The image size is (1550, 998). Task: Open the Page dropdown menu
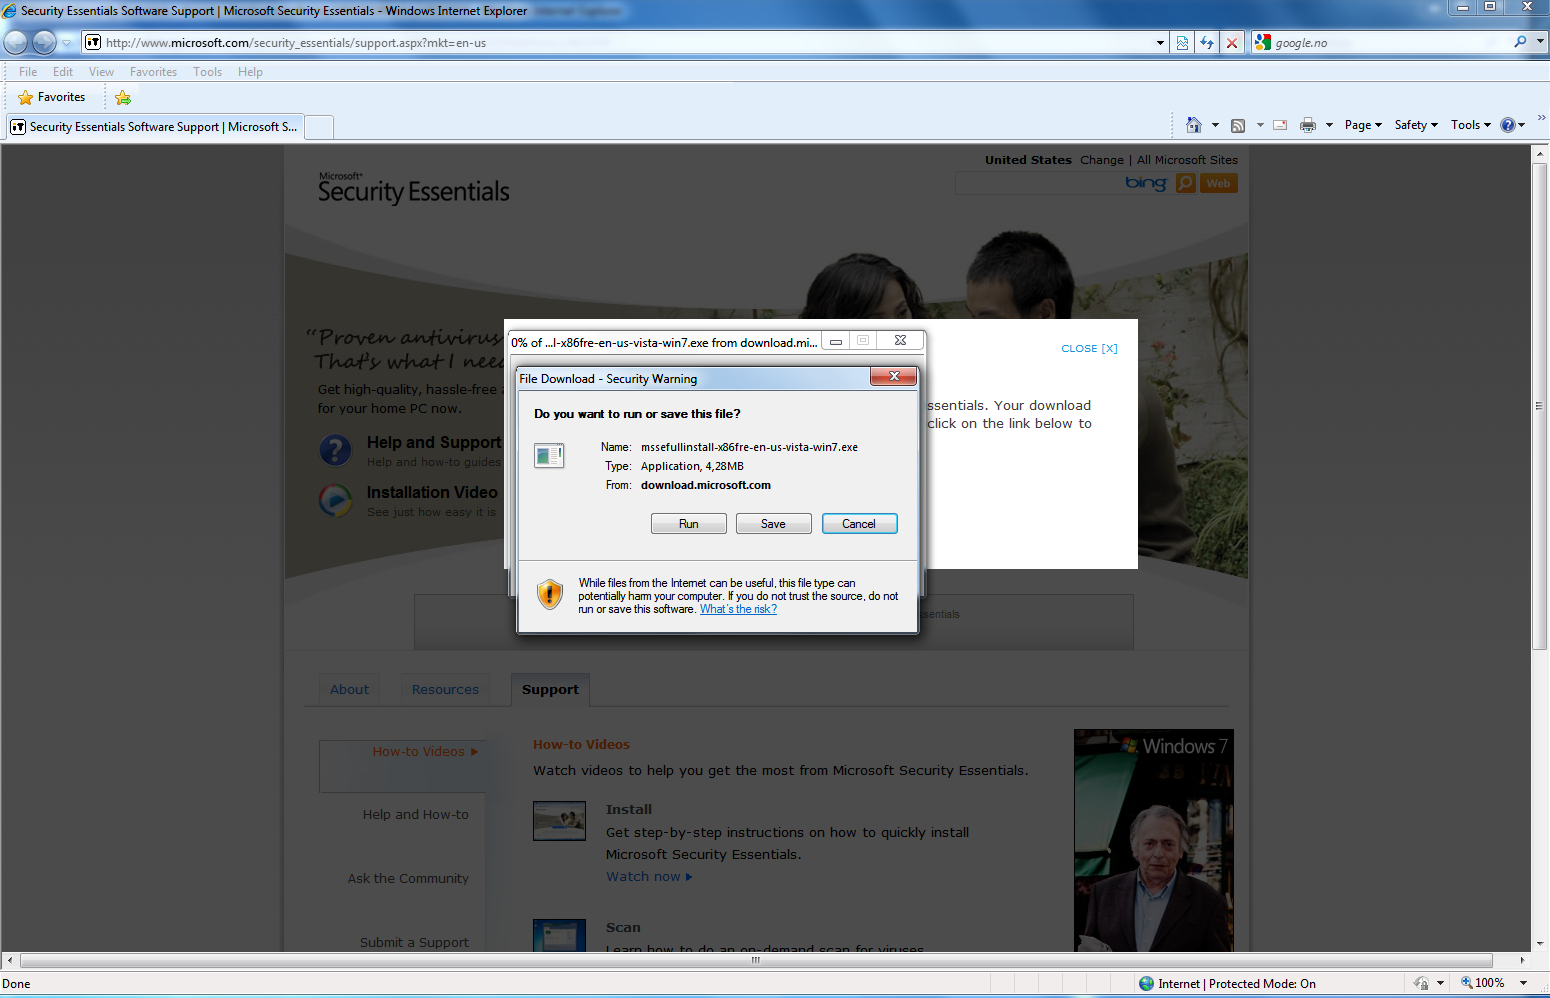pos(1363,125)
